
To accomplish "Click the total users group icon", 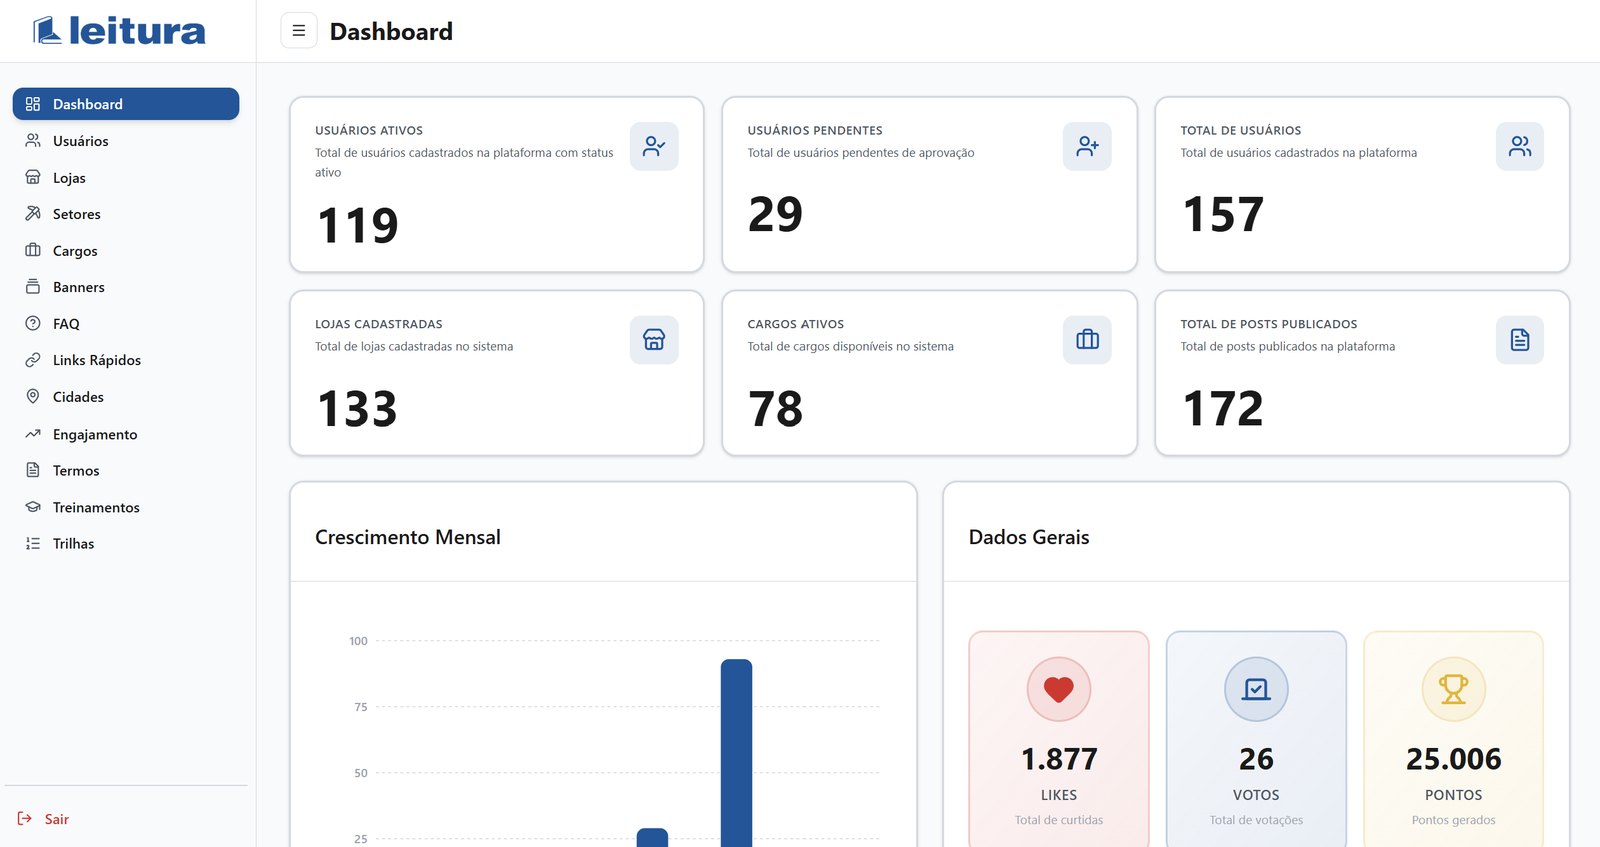I will coord(1520,146).
